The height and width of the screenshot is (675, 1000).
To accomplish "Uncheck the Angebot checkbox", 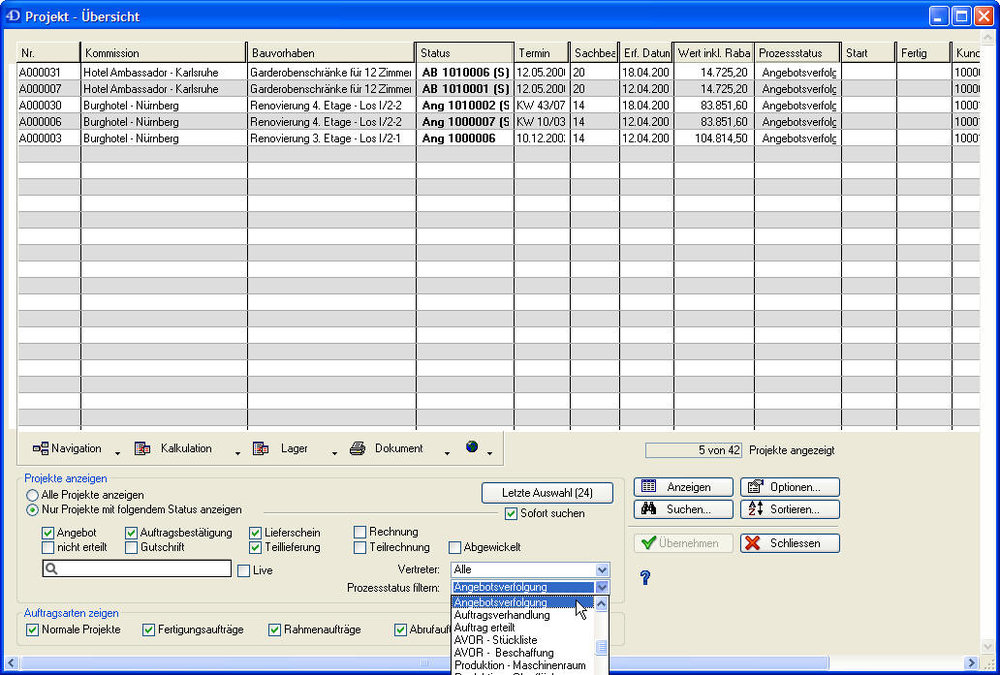I will point(48,533).
